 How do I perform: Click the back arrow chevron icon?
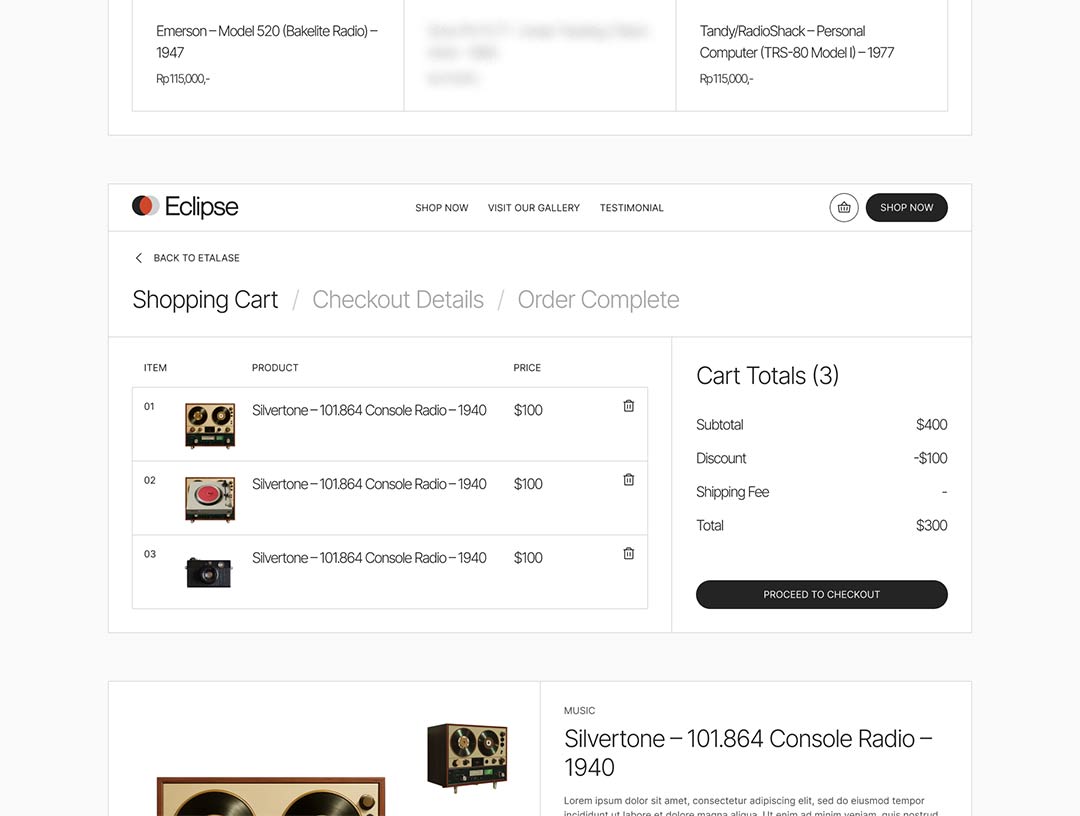point(139,258)
